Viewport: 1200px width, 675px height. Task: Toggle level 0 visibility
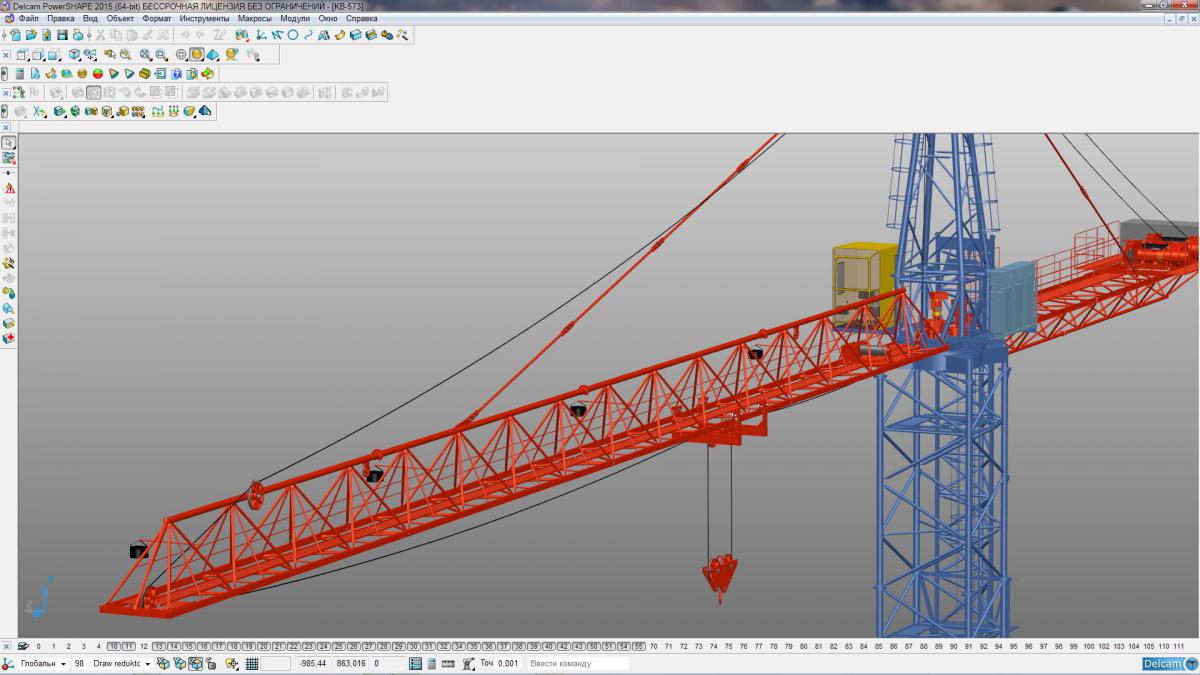point(39,647)
